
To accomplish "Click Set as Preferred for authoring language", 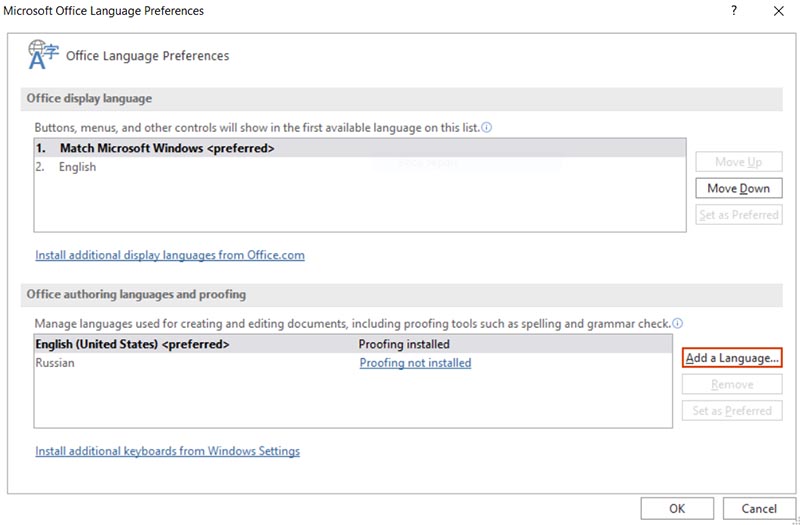I will 732,411.
